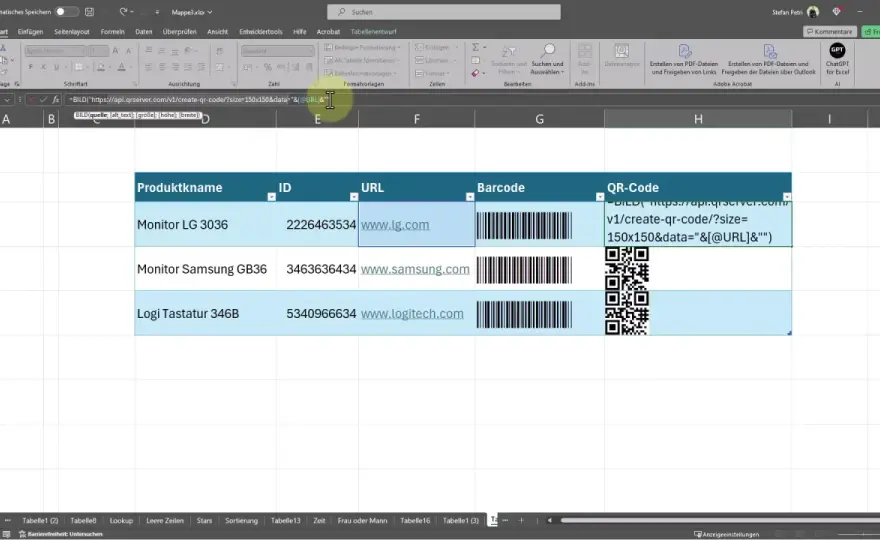The height and width of the screenshot is (540, 880).
Task: Open the number format combo box
Action: [277, 51]
